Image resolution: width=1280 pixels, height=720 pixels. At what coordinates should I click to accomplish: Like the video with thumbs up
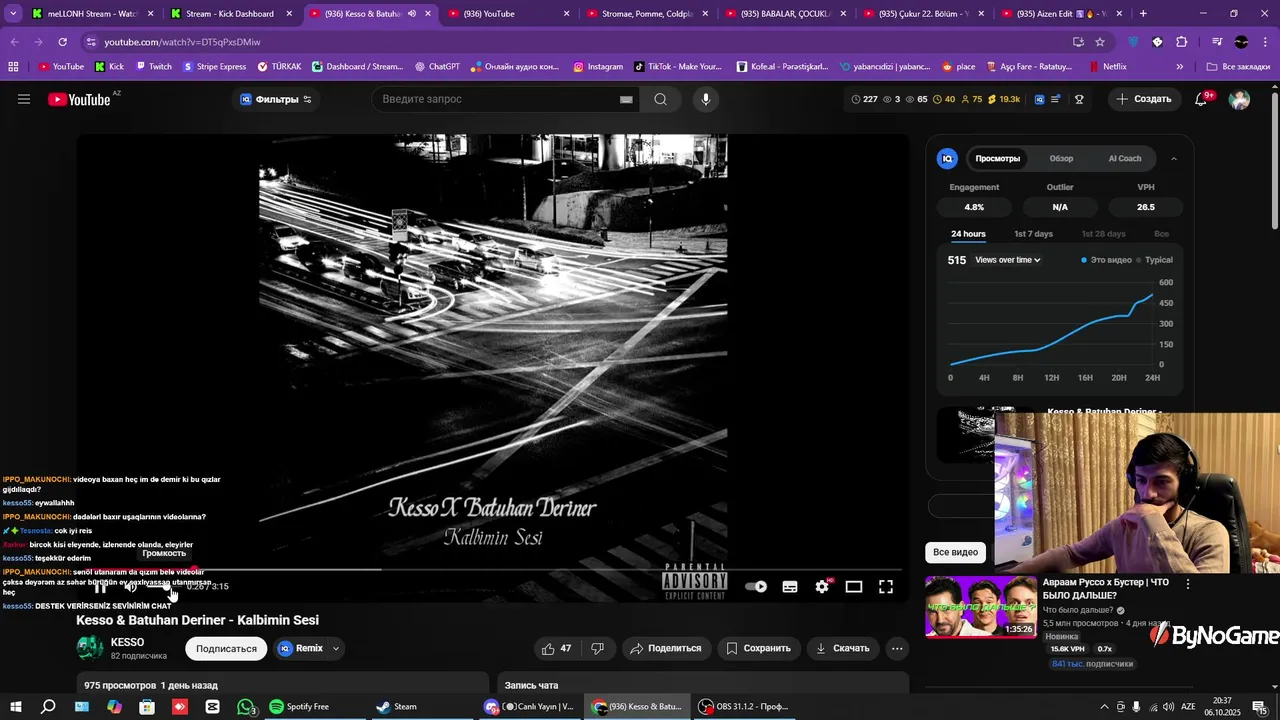pos(556,648)
